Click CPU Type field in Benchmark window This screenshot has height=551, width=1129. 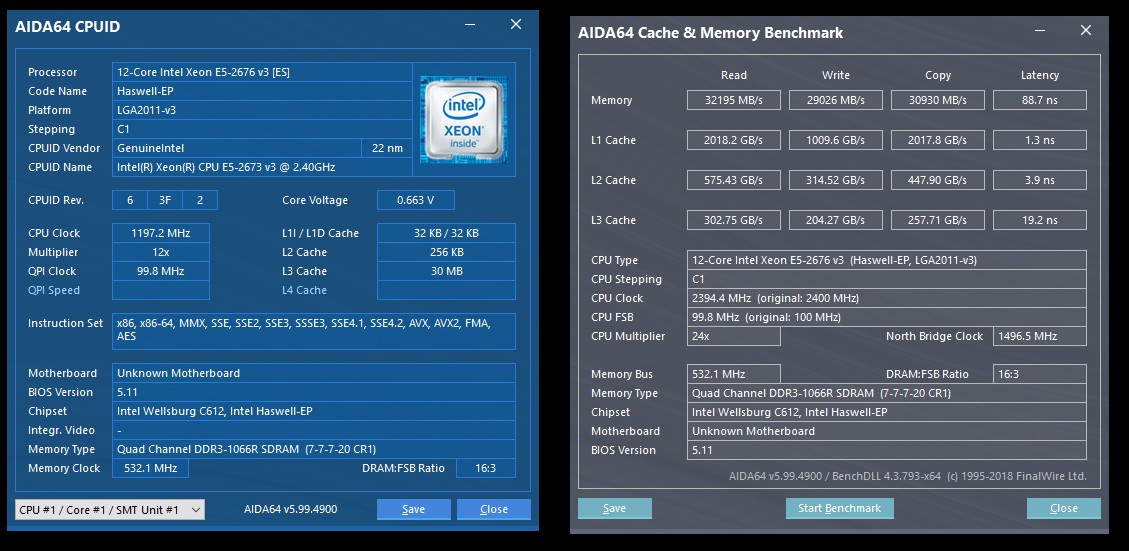pos(886,260)
